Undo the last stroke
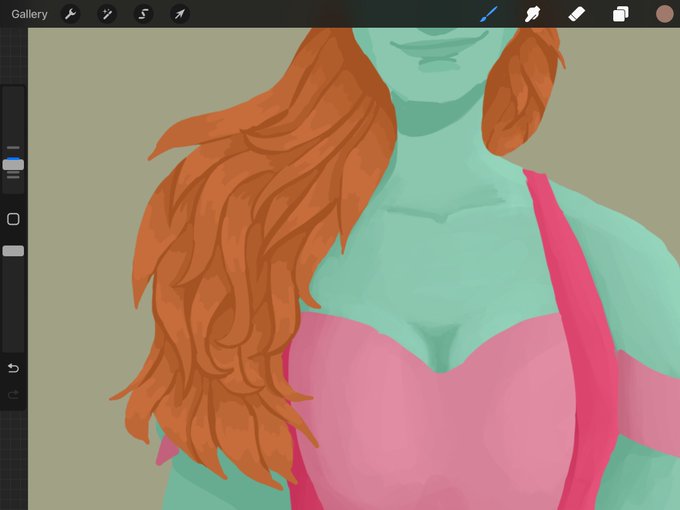 tap(13, 368)
